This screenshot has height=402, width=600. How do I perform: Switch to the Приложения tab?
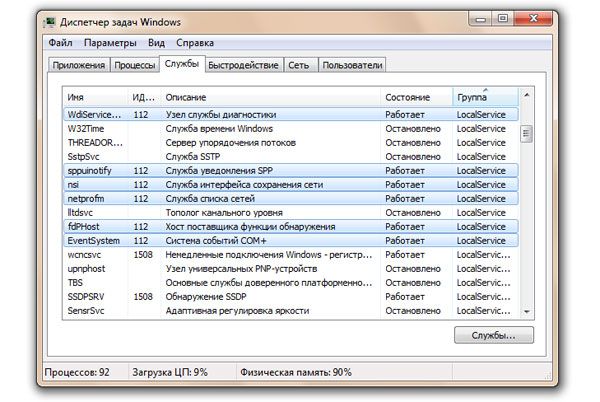pos(79,65)
